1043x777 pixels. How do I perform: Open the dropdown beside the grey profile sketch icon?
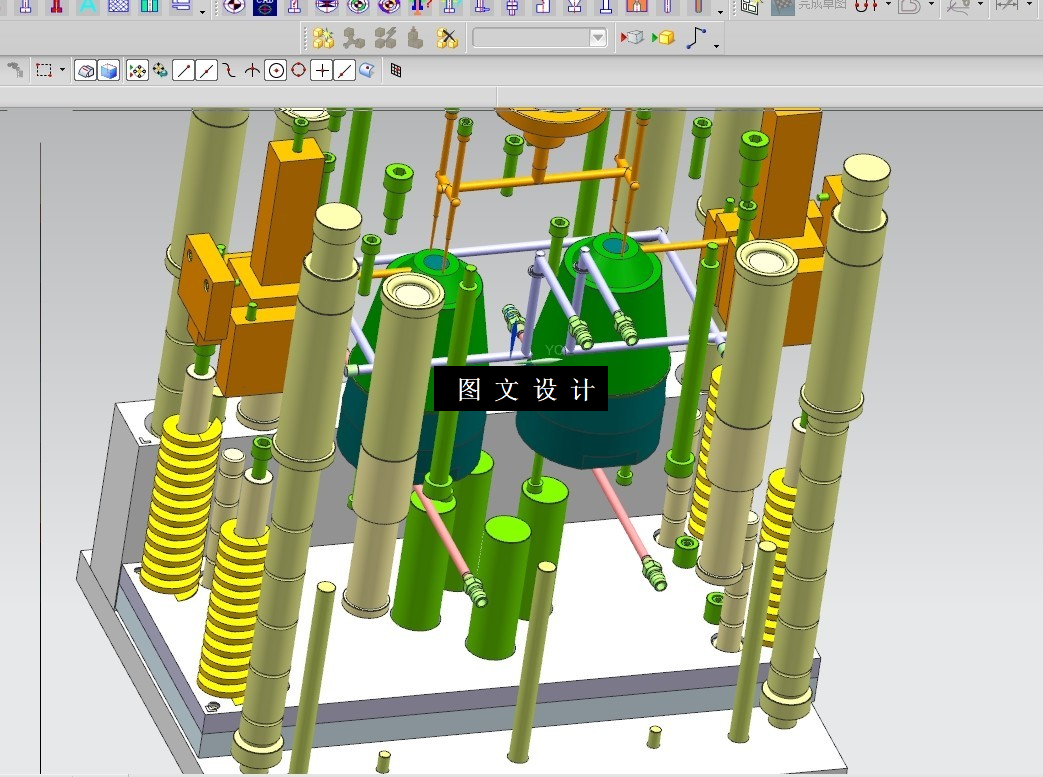pos(932,5)
